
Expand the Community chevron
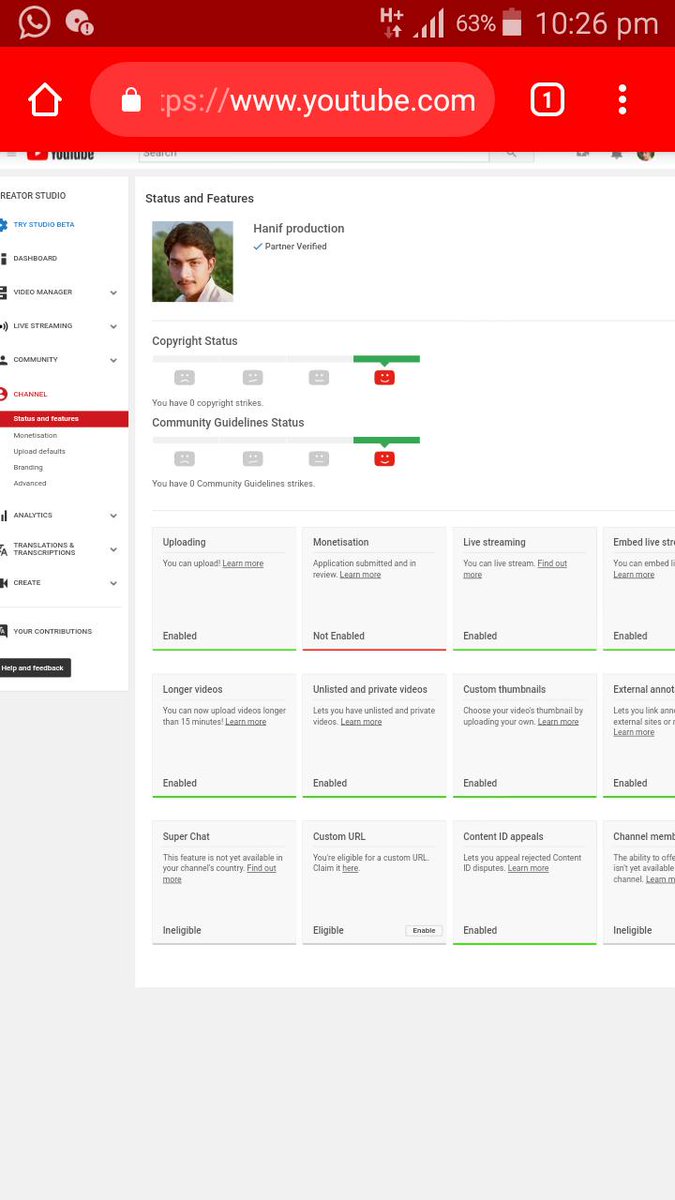(x=113, y=360)
